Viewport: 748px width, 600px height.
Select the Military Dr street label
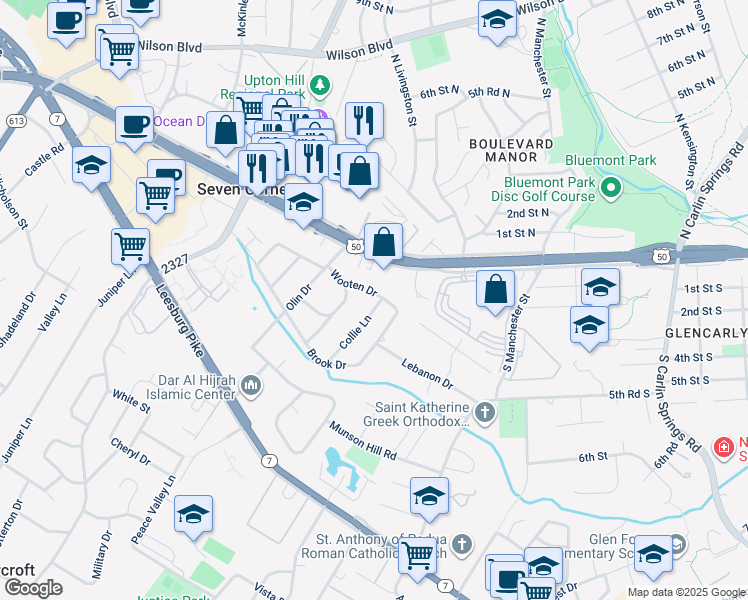click(102, 555)
